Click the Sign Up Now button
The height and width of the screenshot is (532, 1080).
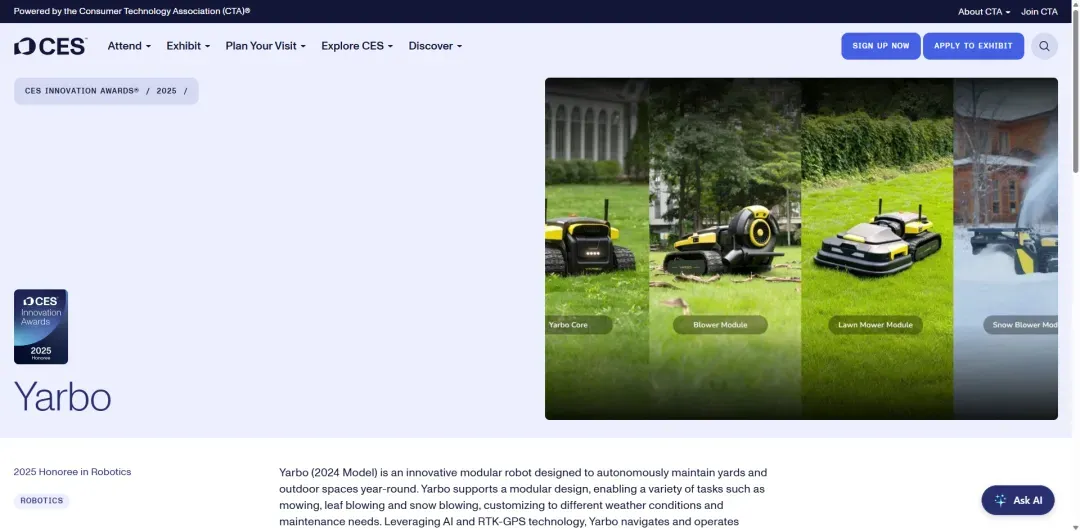pos(880,46)
